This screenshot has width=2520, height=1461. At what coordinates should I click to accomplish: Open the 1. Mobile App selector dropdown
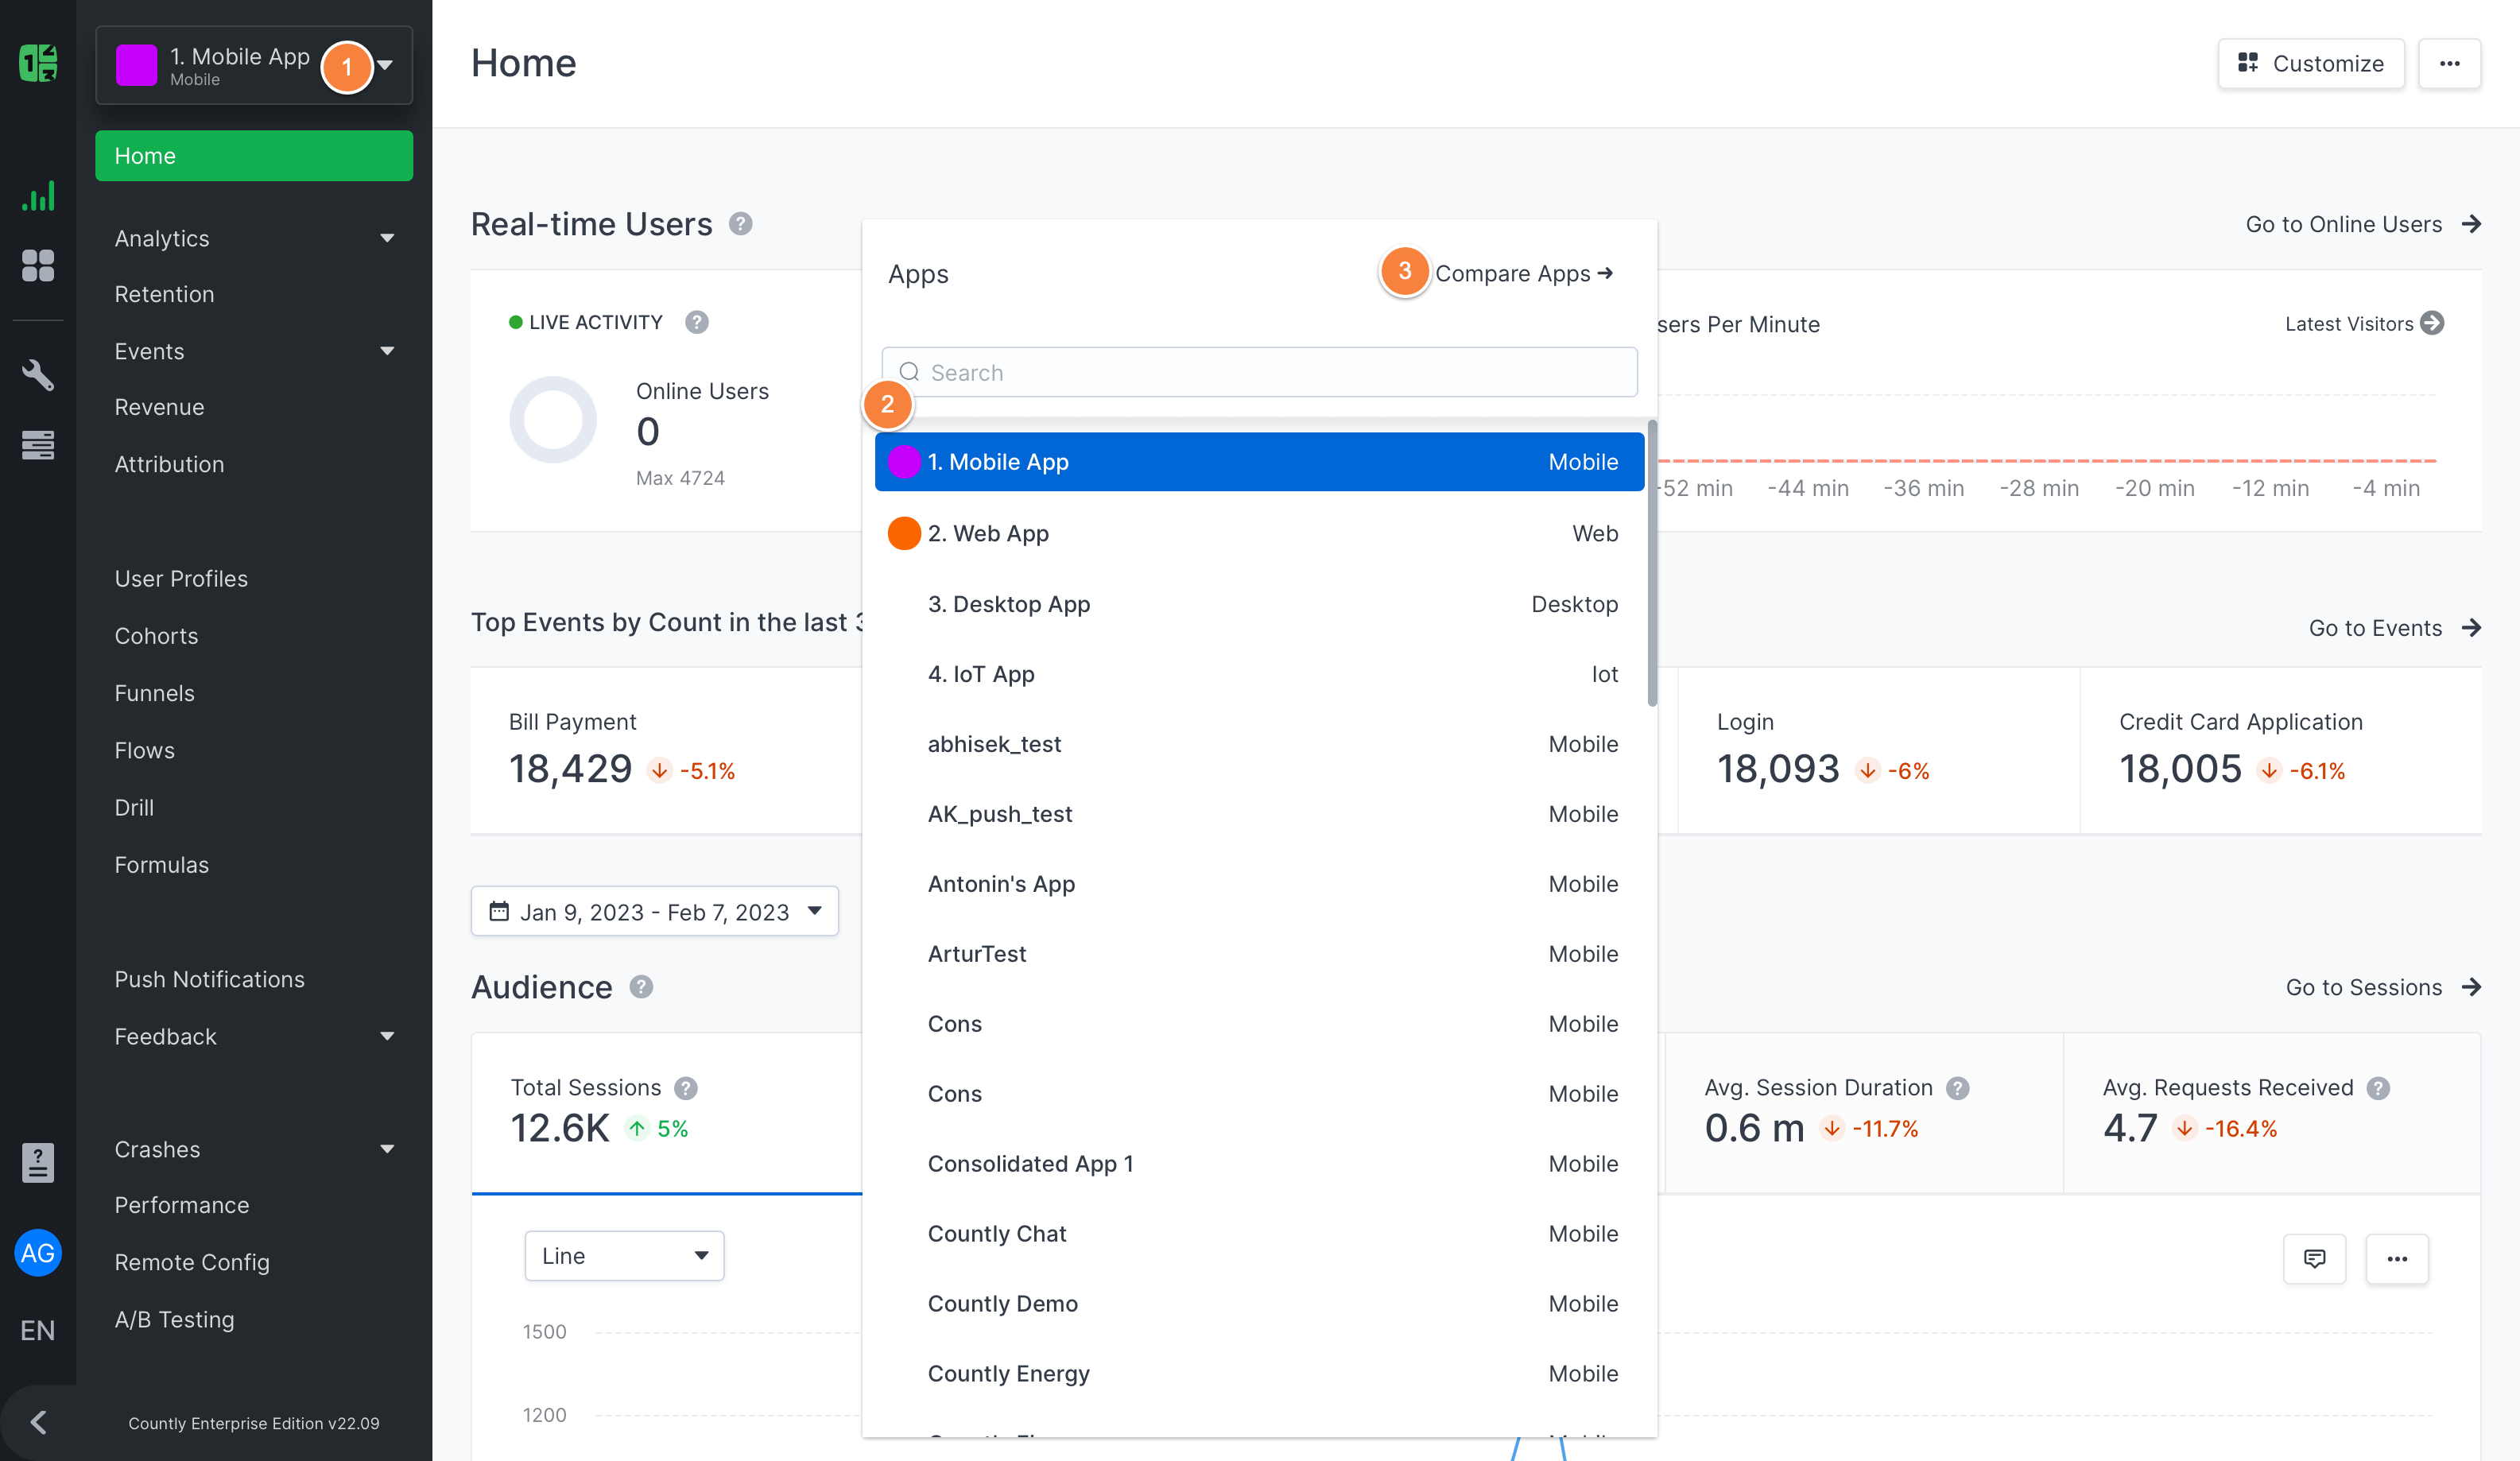(254, 65)
